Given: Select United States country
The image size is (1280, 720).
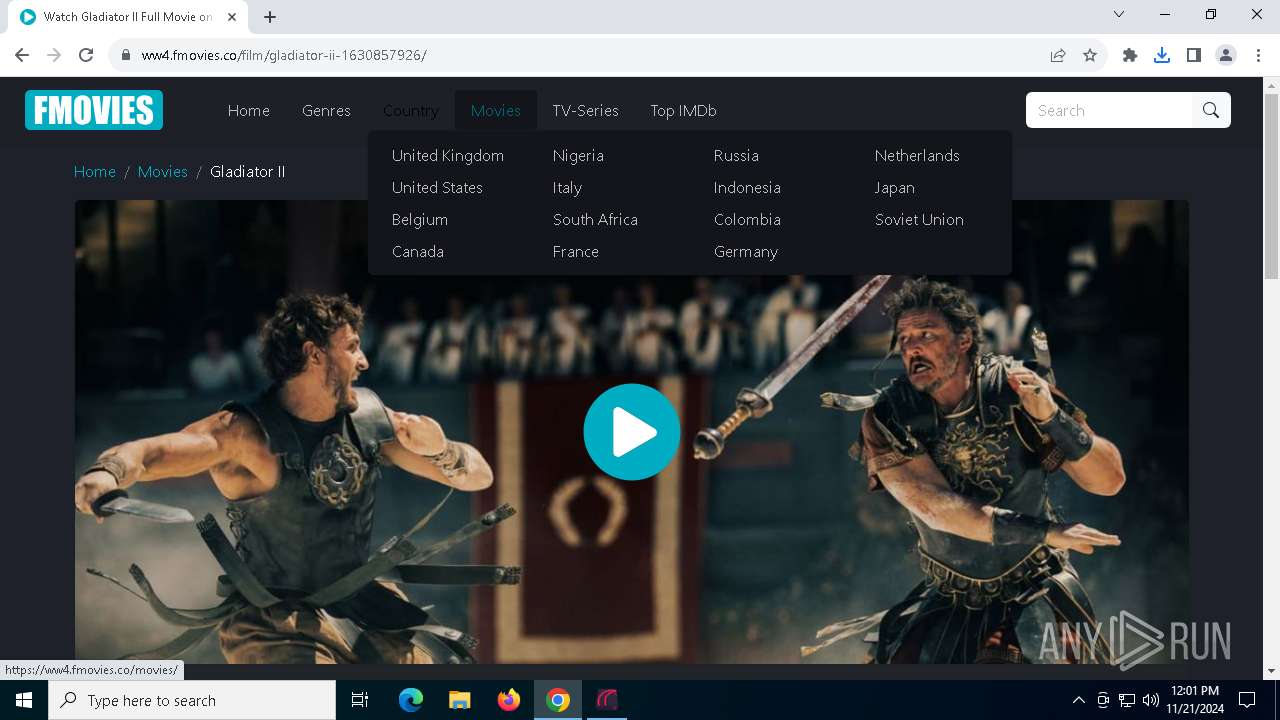Looking at the screenshot, I should click(437, 187).
